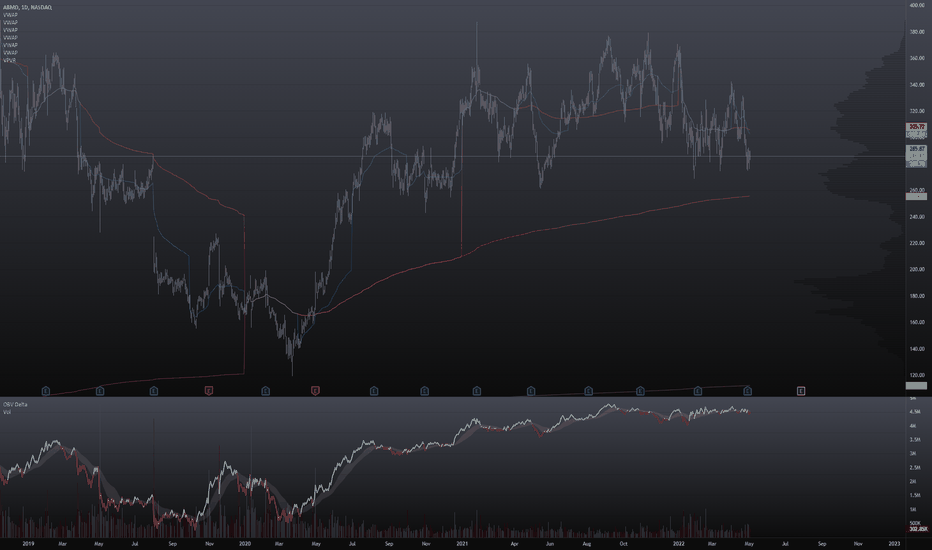Click the red 305.72 price tag on the price axis
The image size is (932, 550).
[x=916, y=127]
